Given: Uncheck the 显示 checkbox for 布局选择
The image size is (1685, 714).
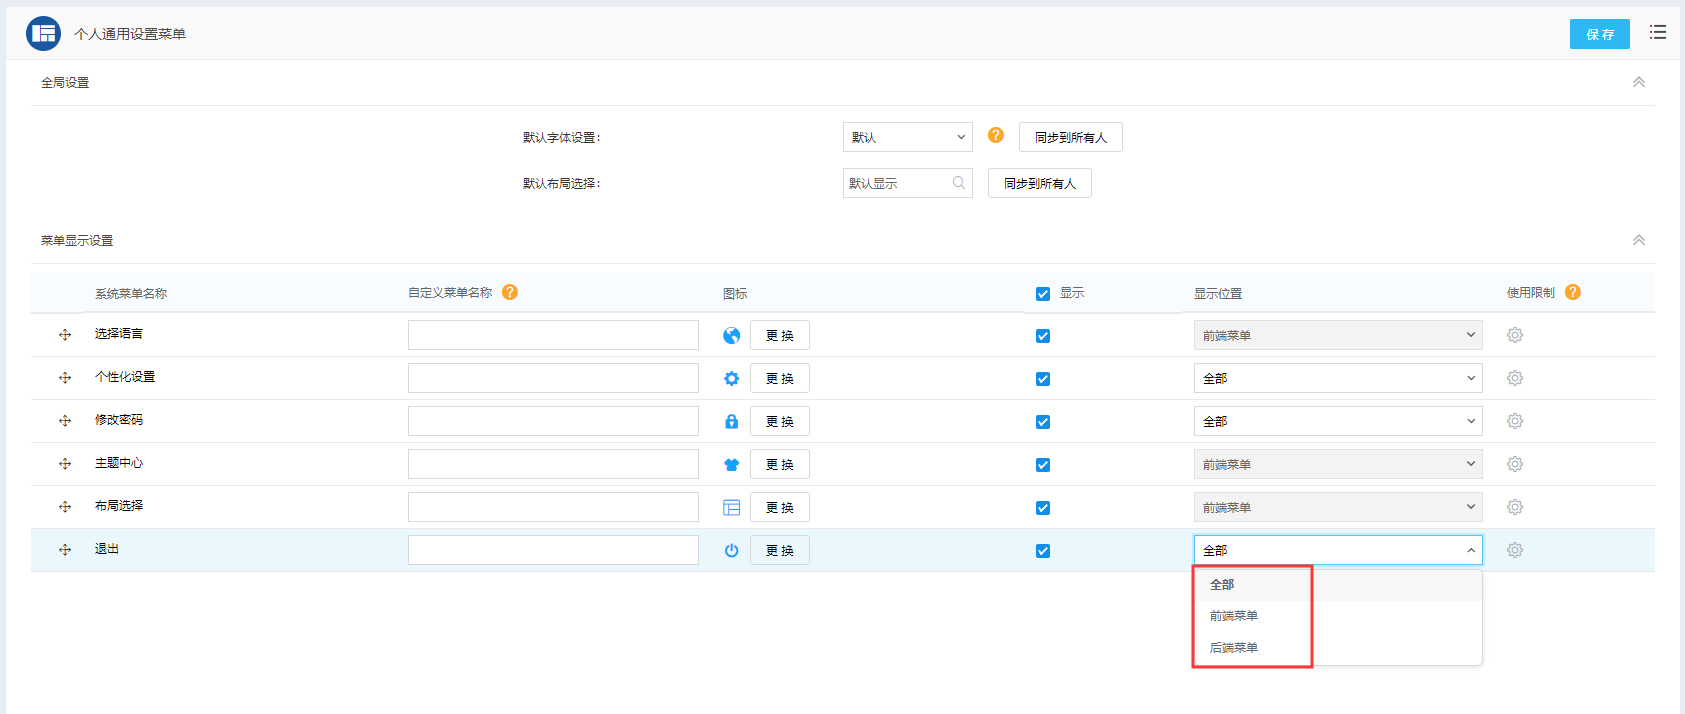Looking at the screenshot, I should pos(1043,508).
